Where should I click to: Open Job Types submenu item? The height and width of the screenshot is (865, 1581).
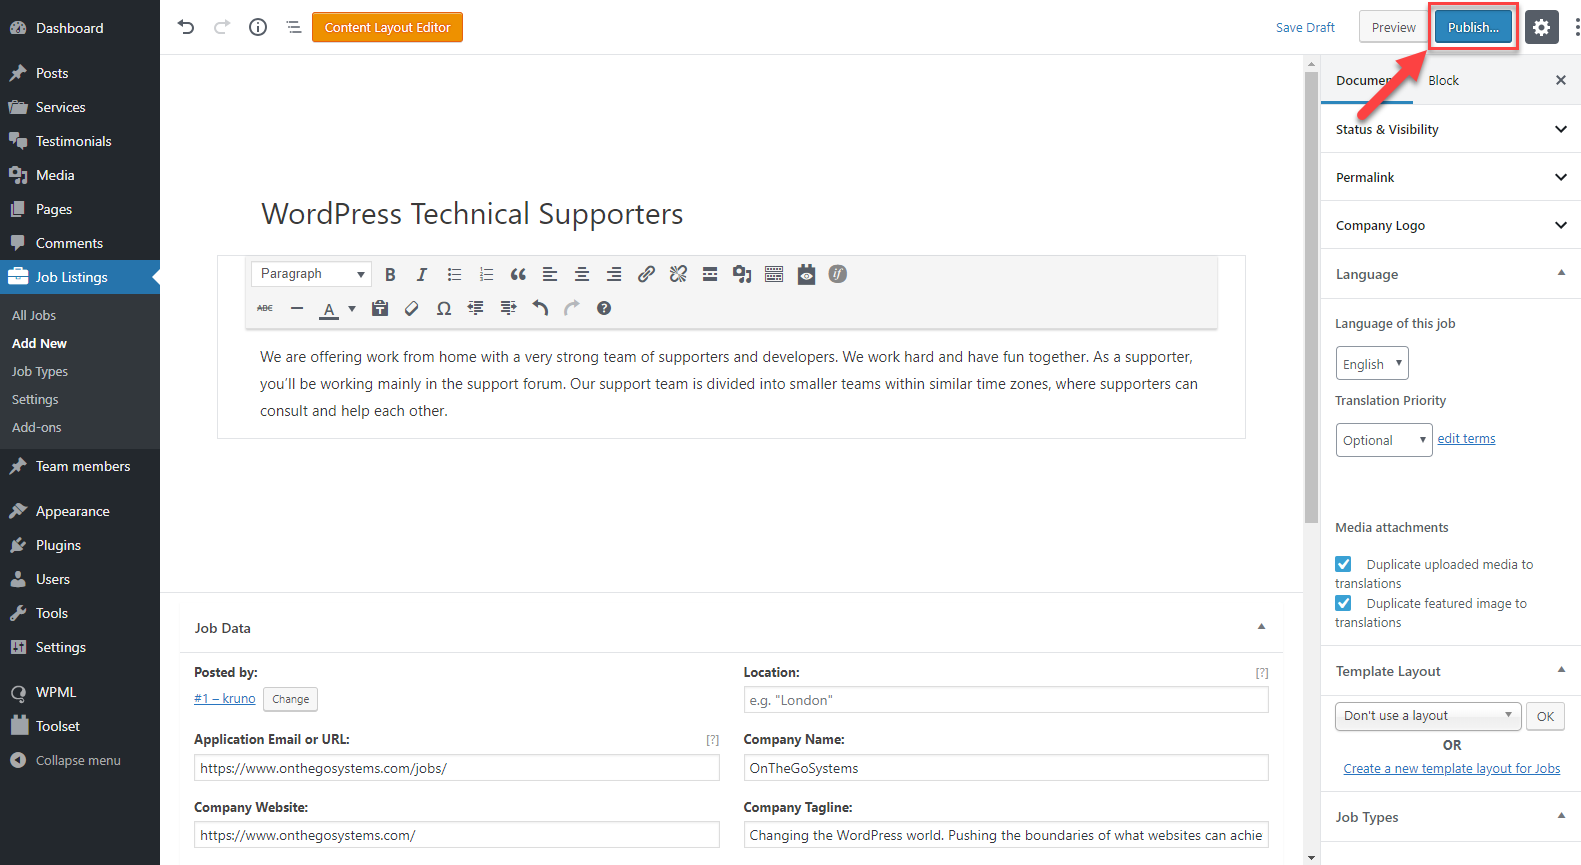pyautogui.click(x=40, y=371)
